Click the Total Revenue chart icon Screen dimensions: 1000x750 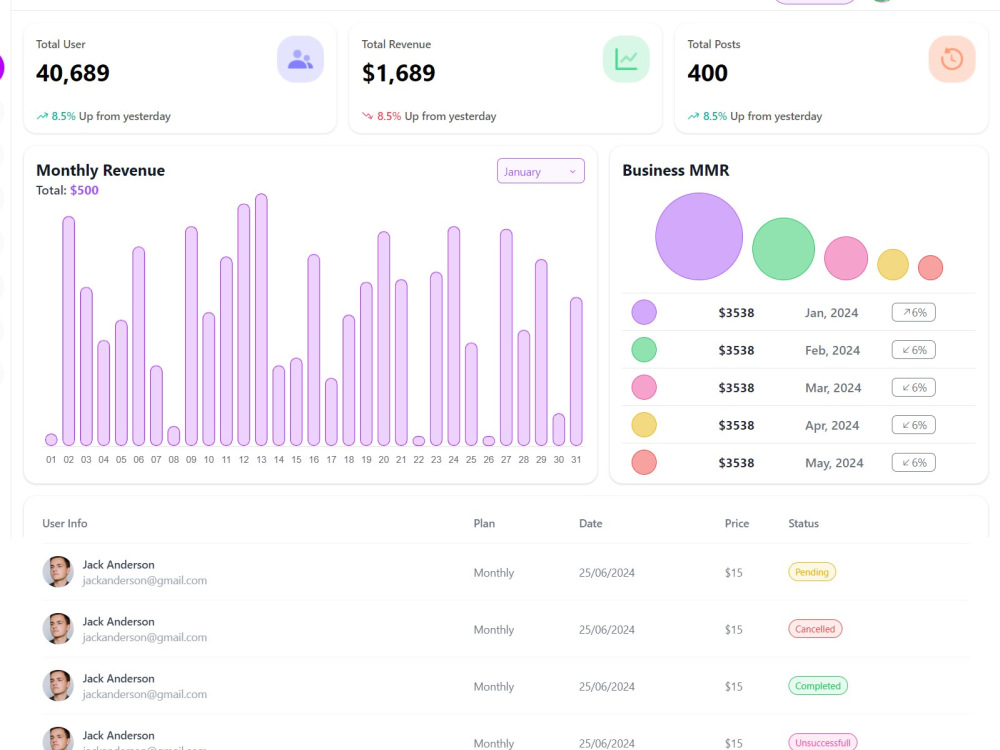626,59
